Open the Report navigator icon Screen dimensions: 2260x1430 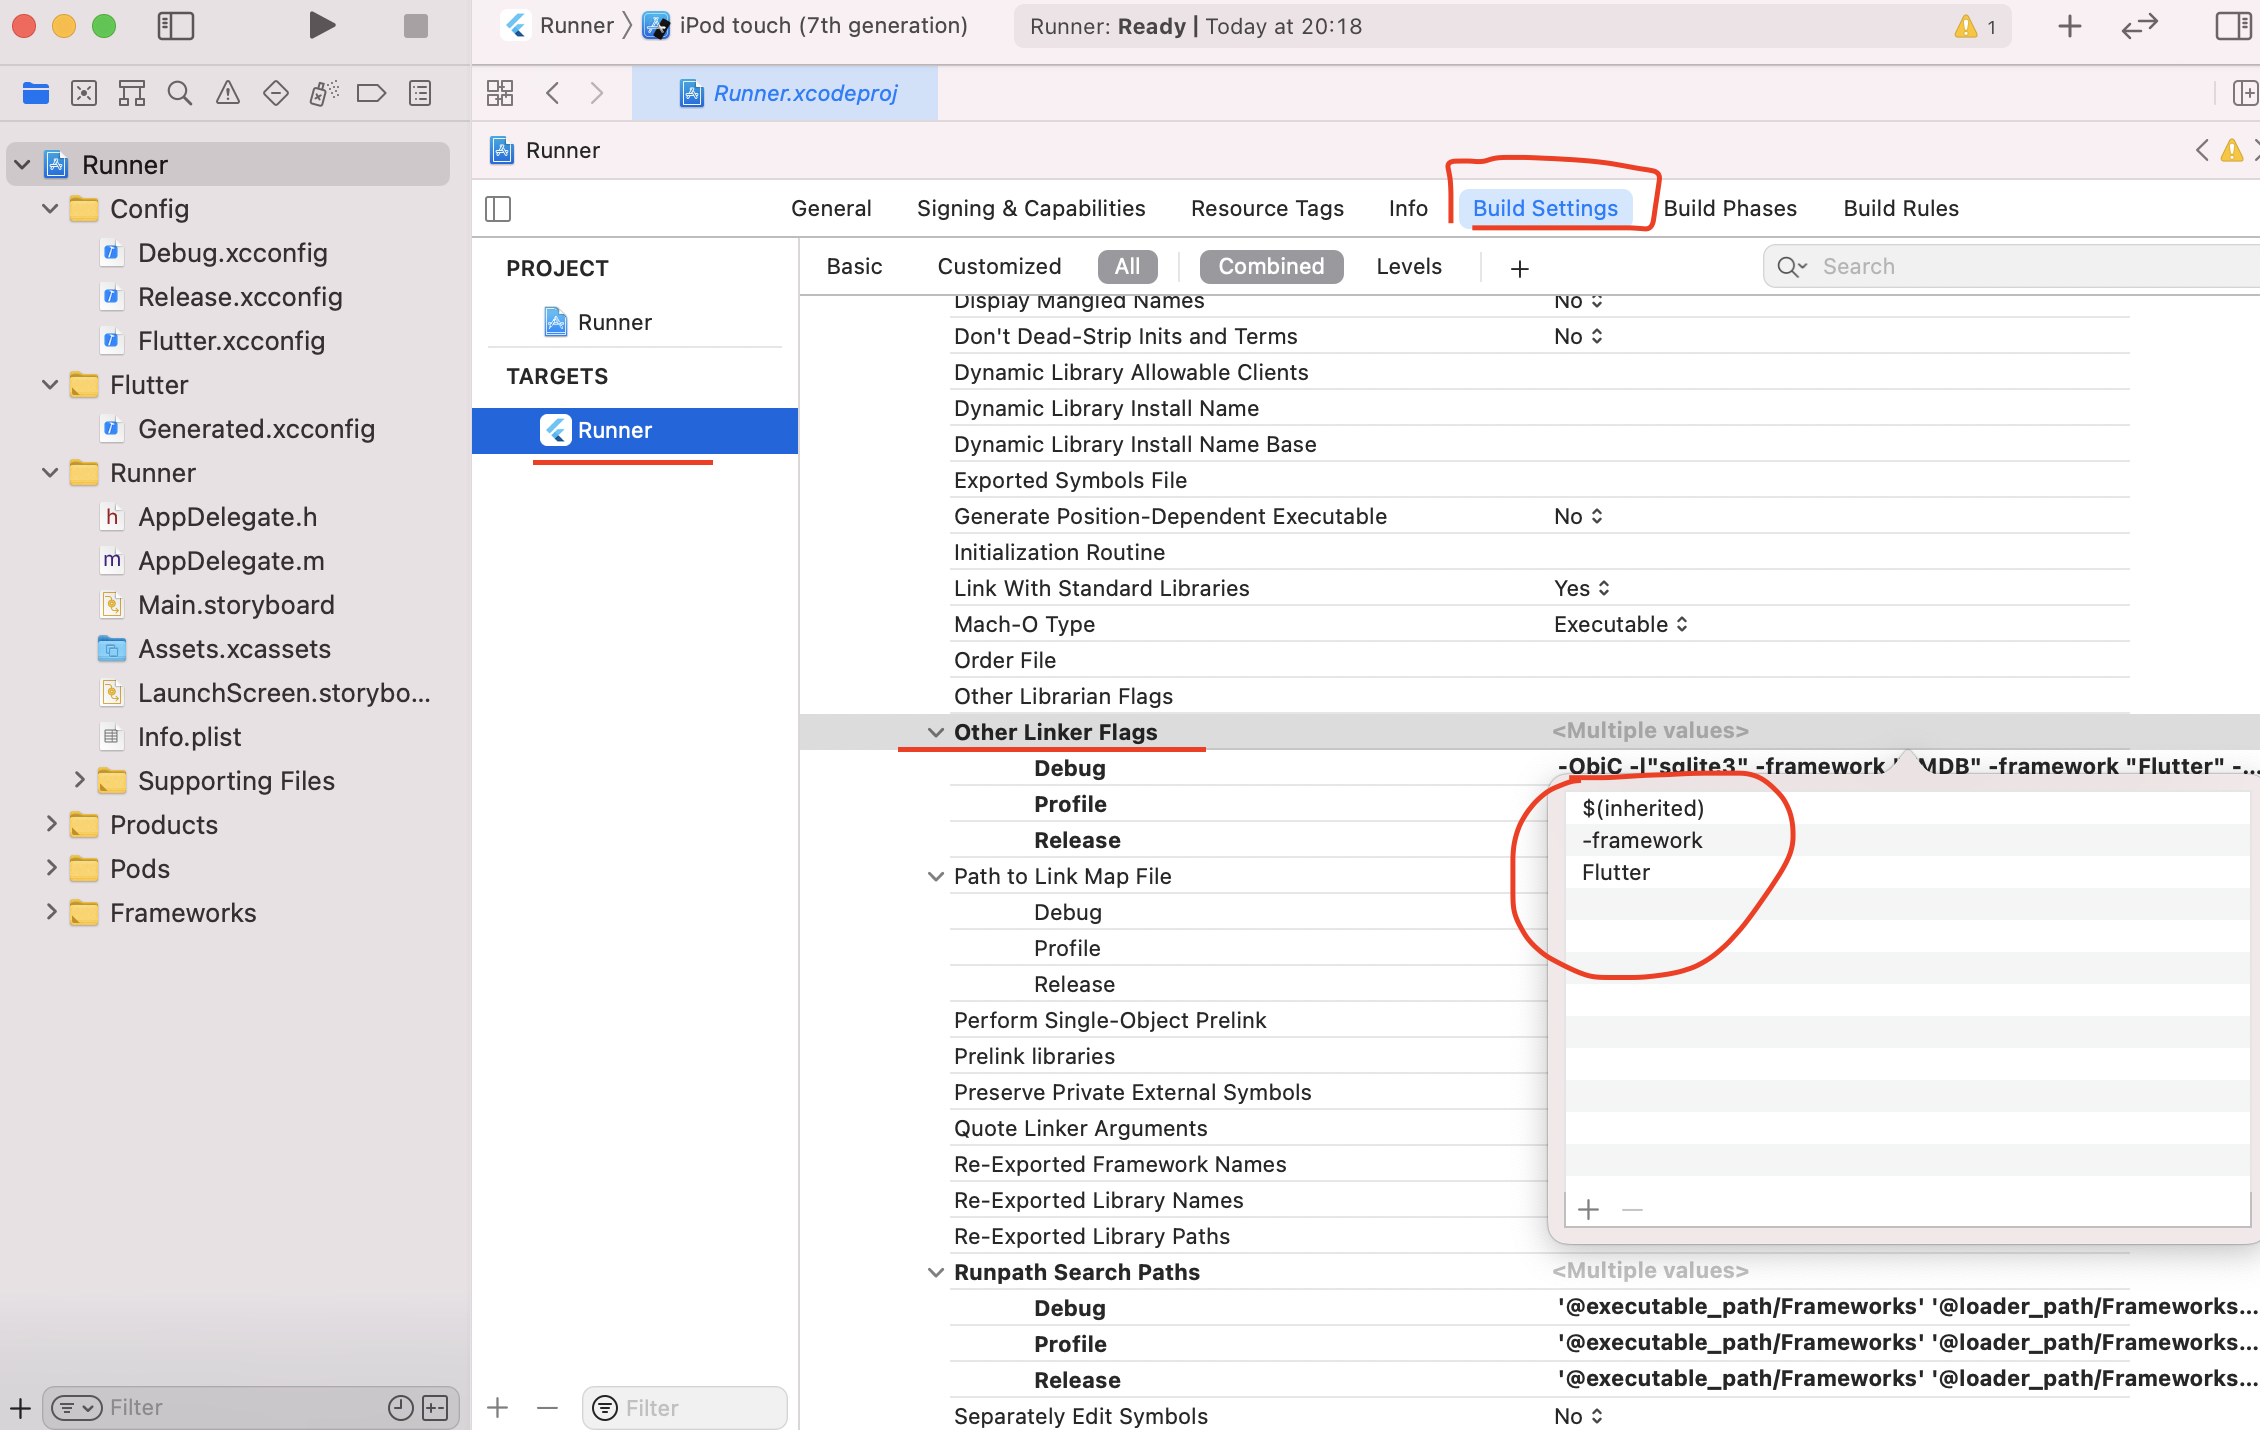(x=420, y=94)
